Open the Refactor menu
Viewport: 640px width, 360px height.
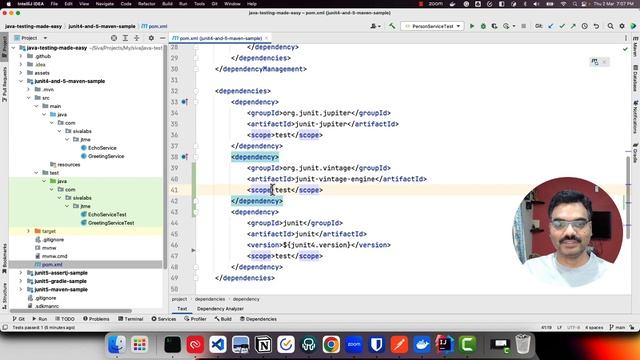[x=147, y=4]
